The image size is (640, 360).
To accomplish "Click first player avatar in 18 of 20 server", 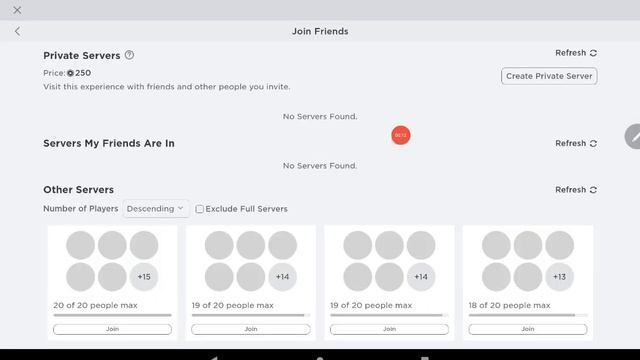I will [496, 245].
